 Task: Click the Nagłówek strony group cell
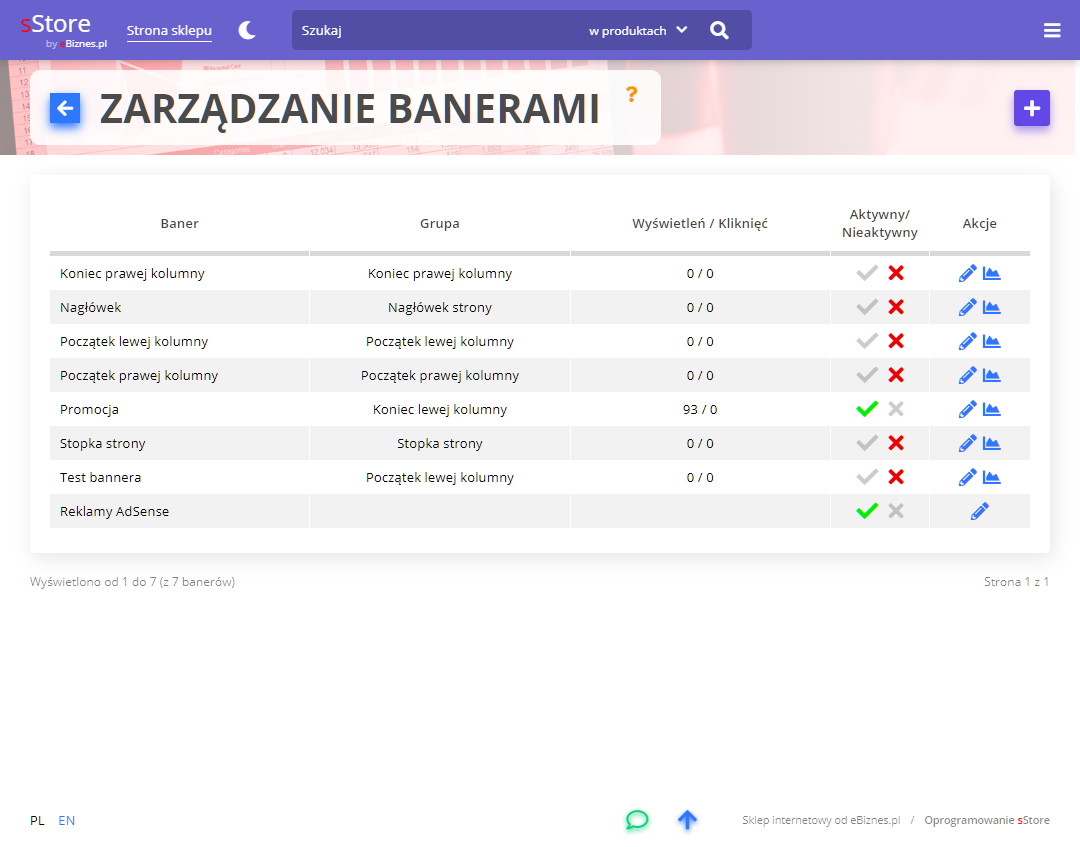coord(439,307)
